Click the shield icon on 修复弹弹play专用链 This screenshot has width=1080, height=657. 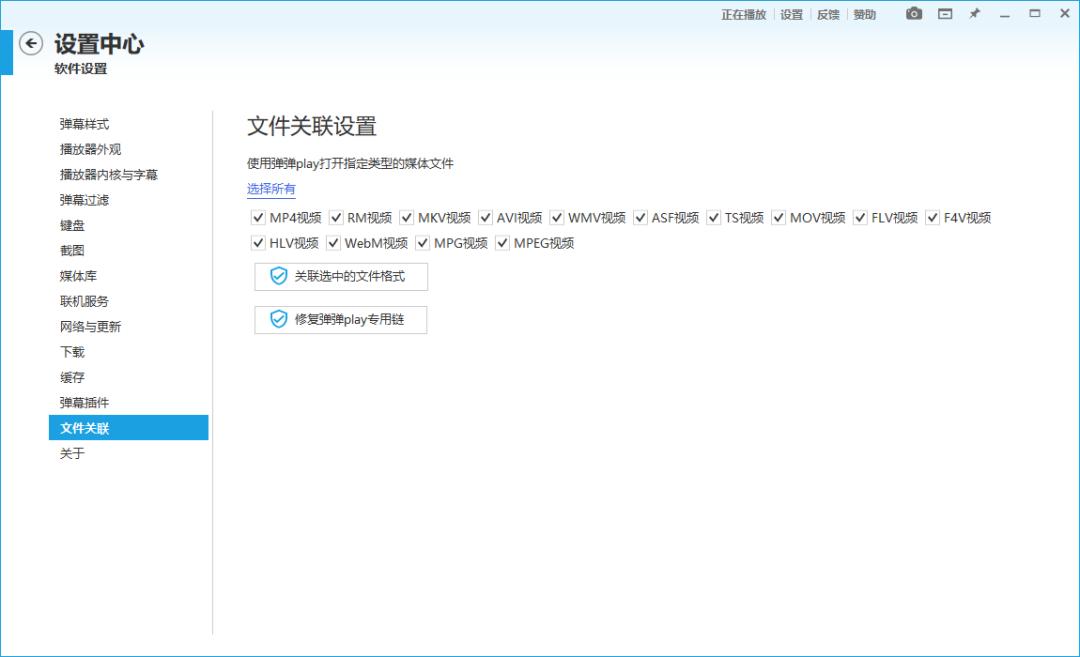(279, 320)
